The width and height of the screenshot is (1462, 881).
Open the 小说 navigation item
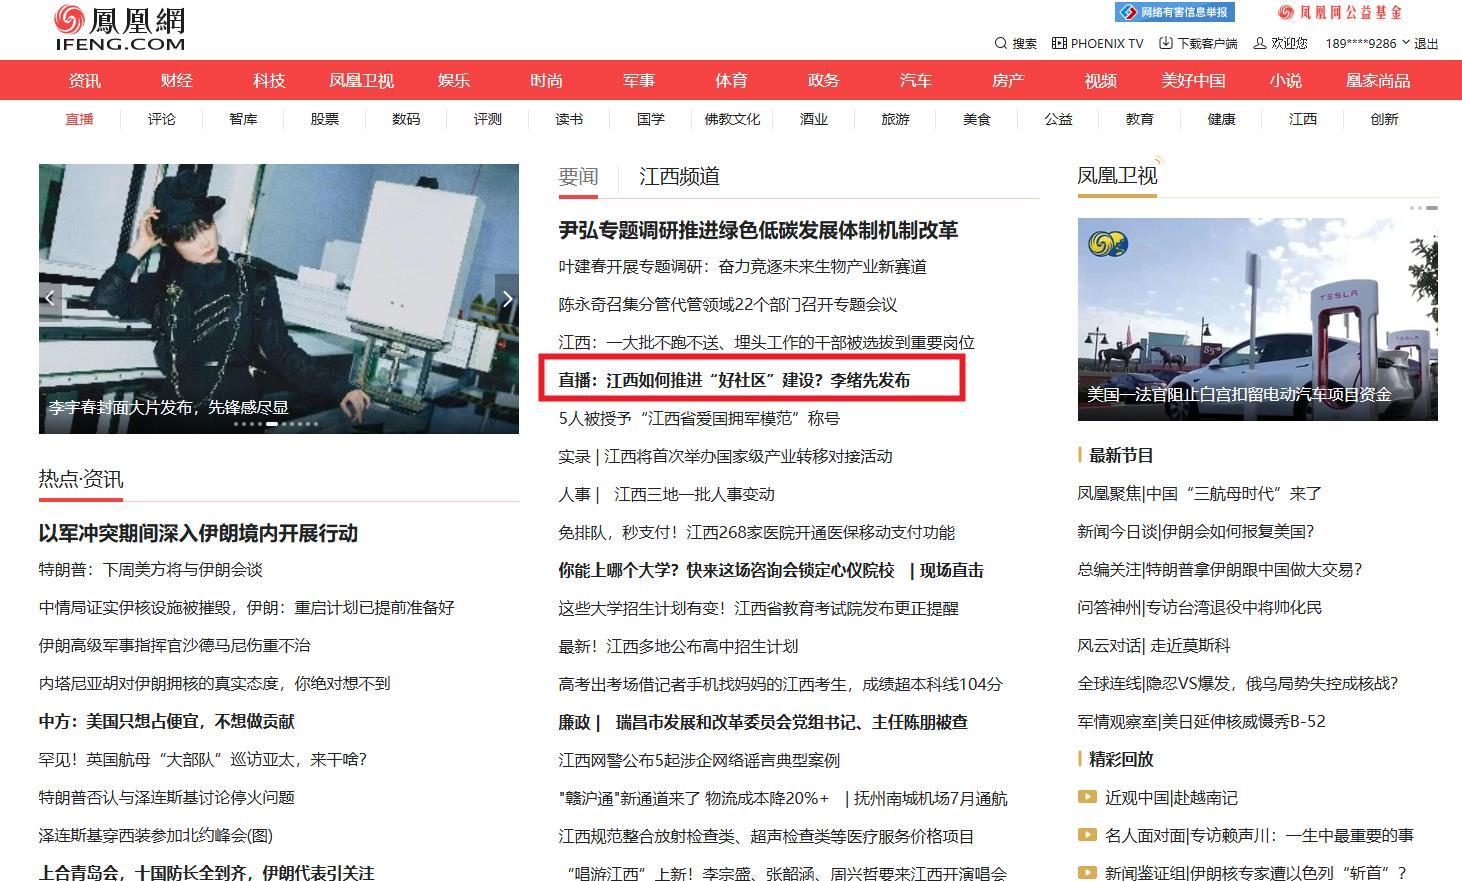[x=1285, y=80]
